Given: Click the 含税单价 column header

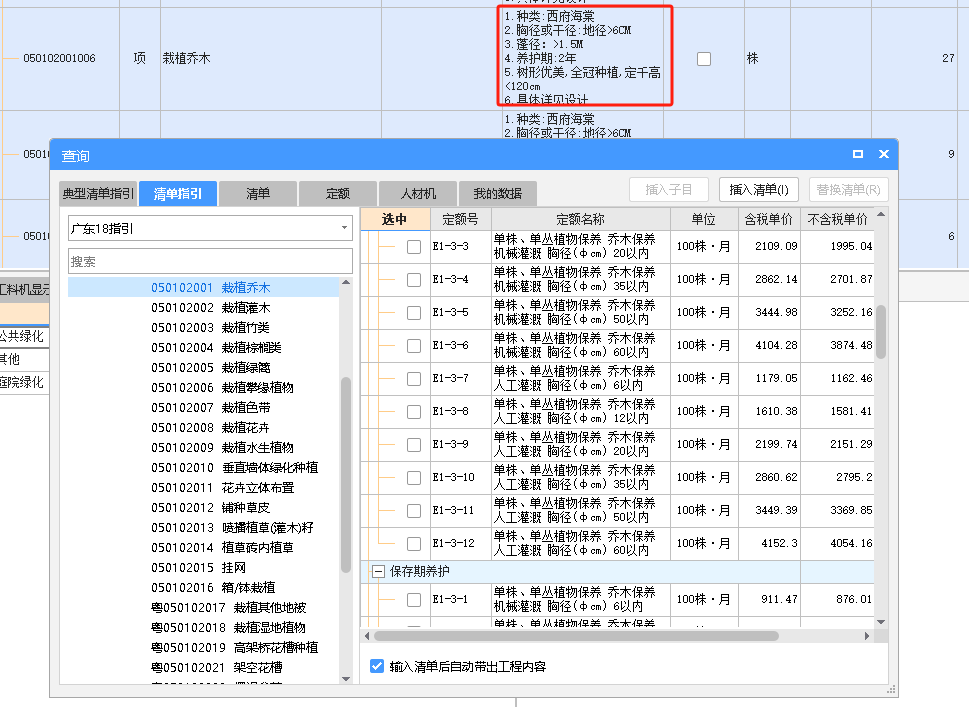Looking at the screenshot, I should click(x=769, y=219).
